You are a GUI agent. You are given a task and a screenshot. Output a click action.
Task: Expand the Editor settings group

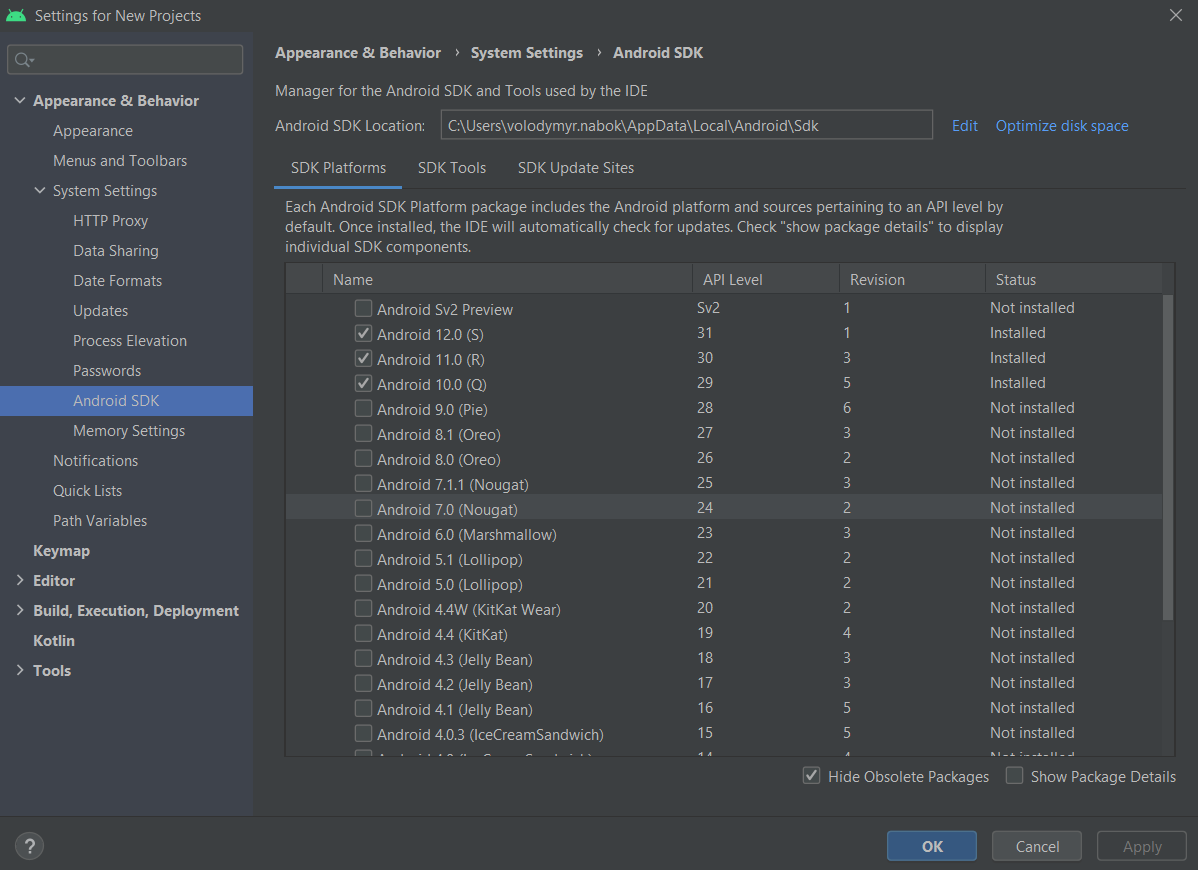click(20, 581)
